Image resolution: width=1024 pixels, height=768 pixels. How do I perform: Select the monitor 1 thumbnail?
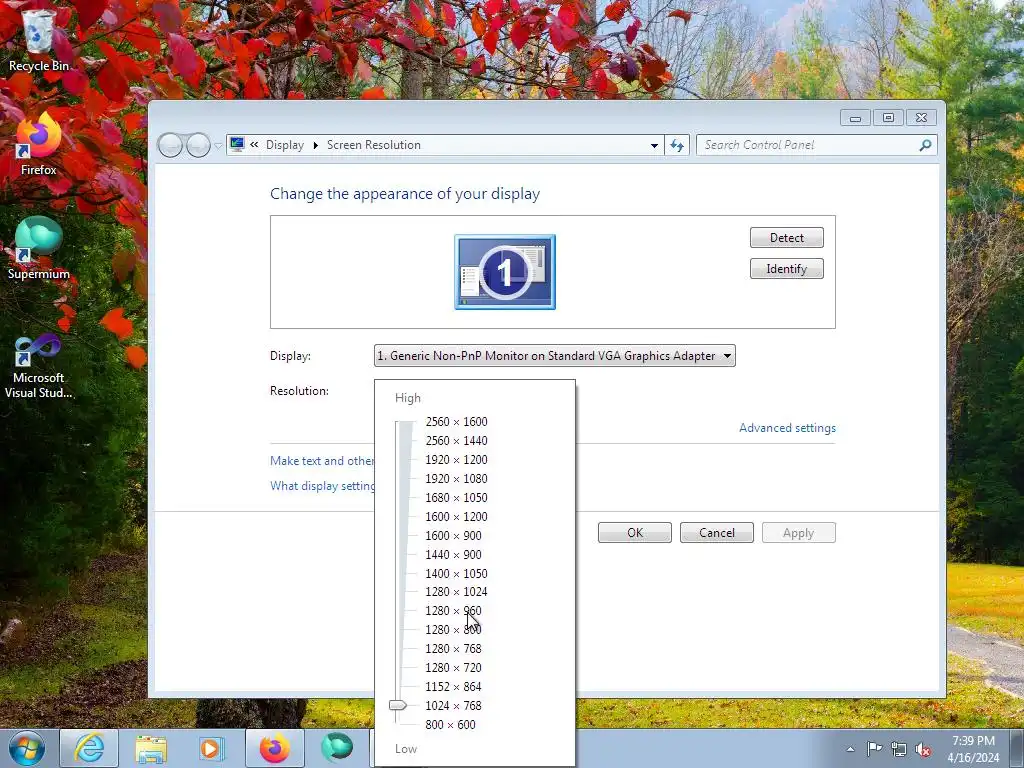click(505, 272)
